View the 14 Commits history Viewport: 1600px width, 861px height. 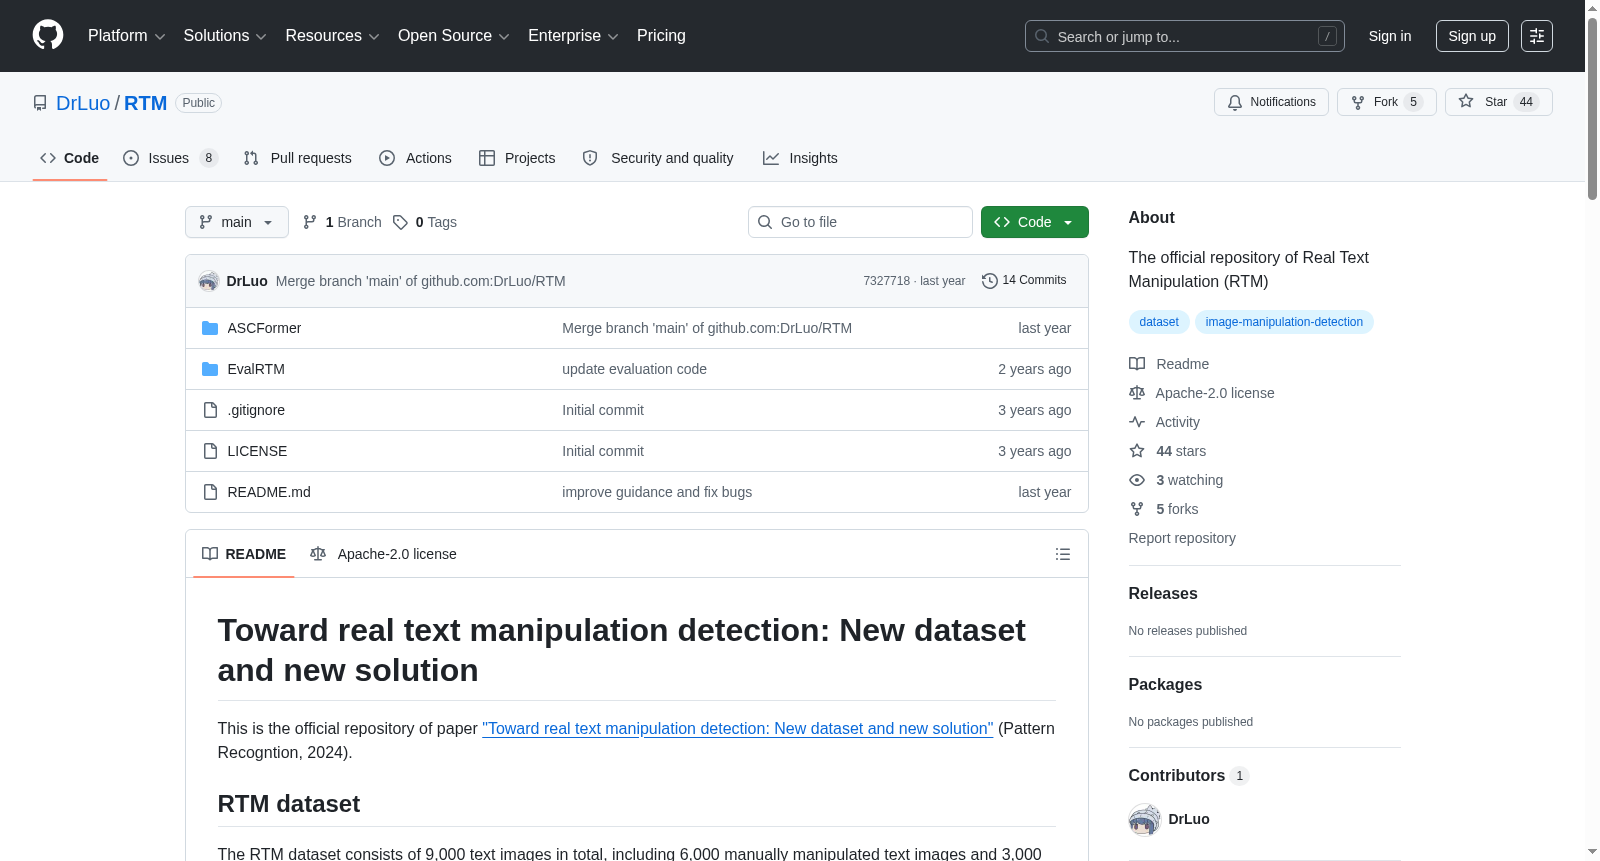click(x=1024, y=280)
